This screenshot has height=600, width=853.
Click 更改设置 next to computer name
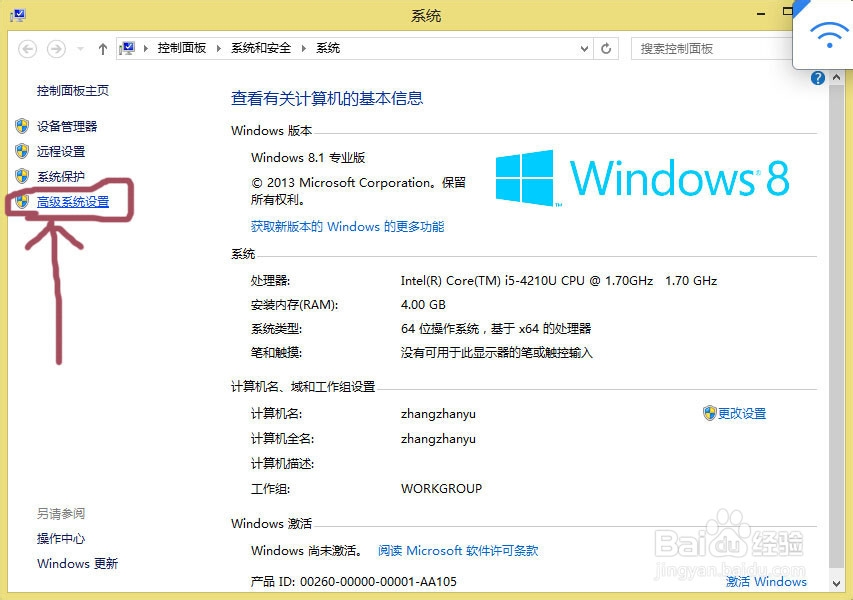[x=742, y=414]
